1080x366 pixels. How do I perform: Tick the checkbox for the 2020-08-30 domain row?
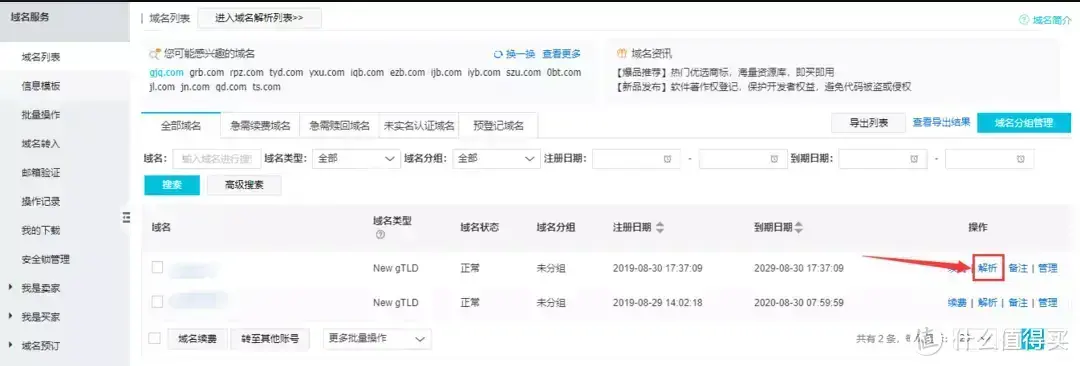[x=157, y=301]
